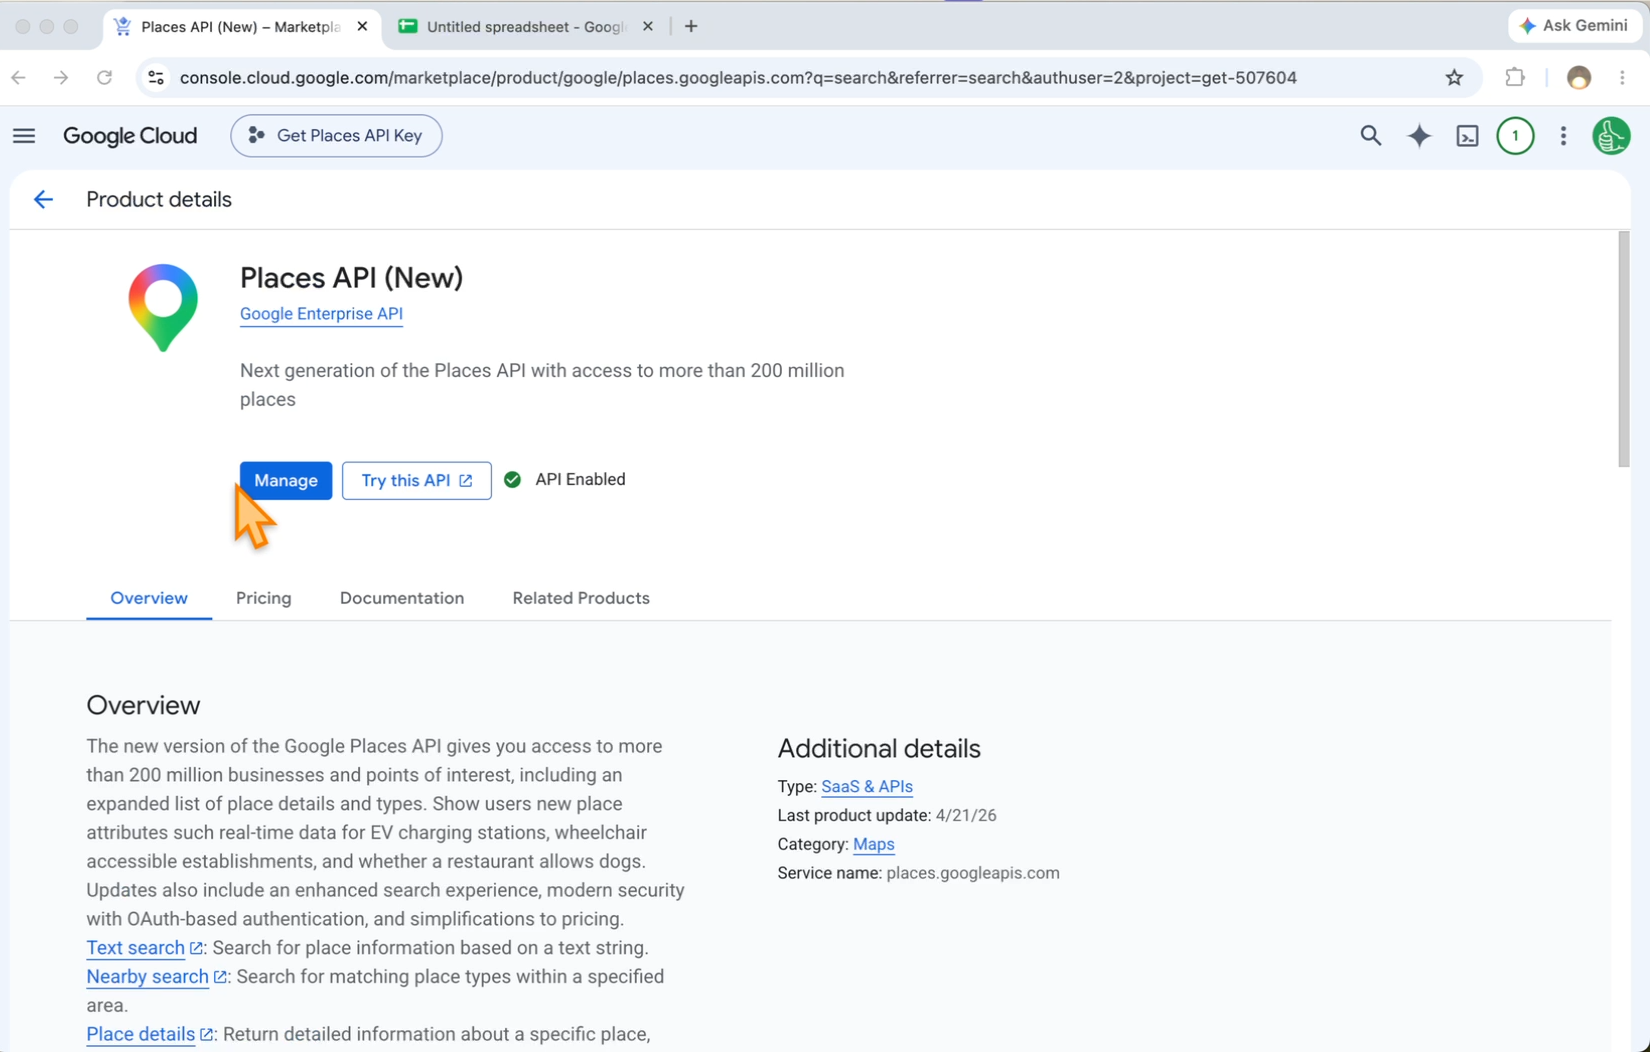Click Ask Gemini in the browser bar

[1574, 26]
